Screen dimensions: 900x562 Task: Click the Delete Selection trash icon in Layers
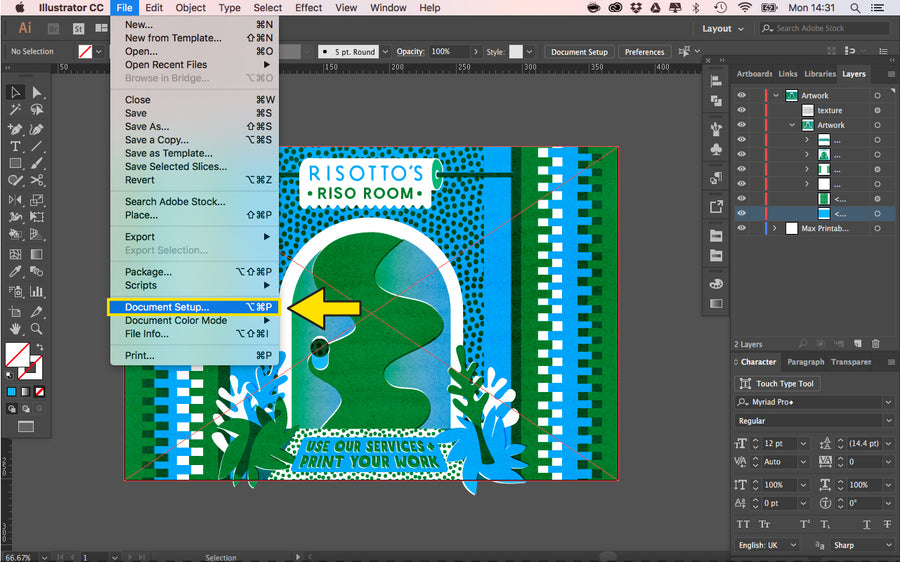pyautogui.click(x=875, y=344)
